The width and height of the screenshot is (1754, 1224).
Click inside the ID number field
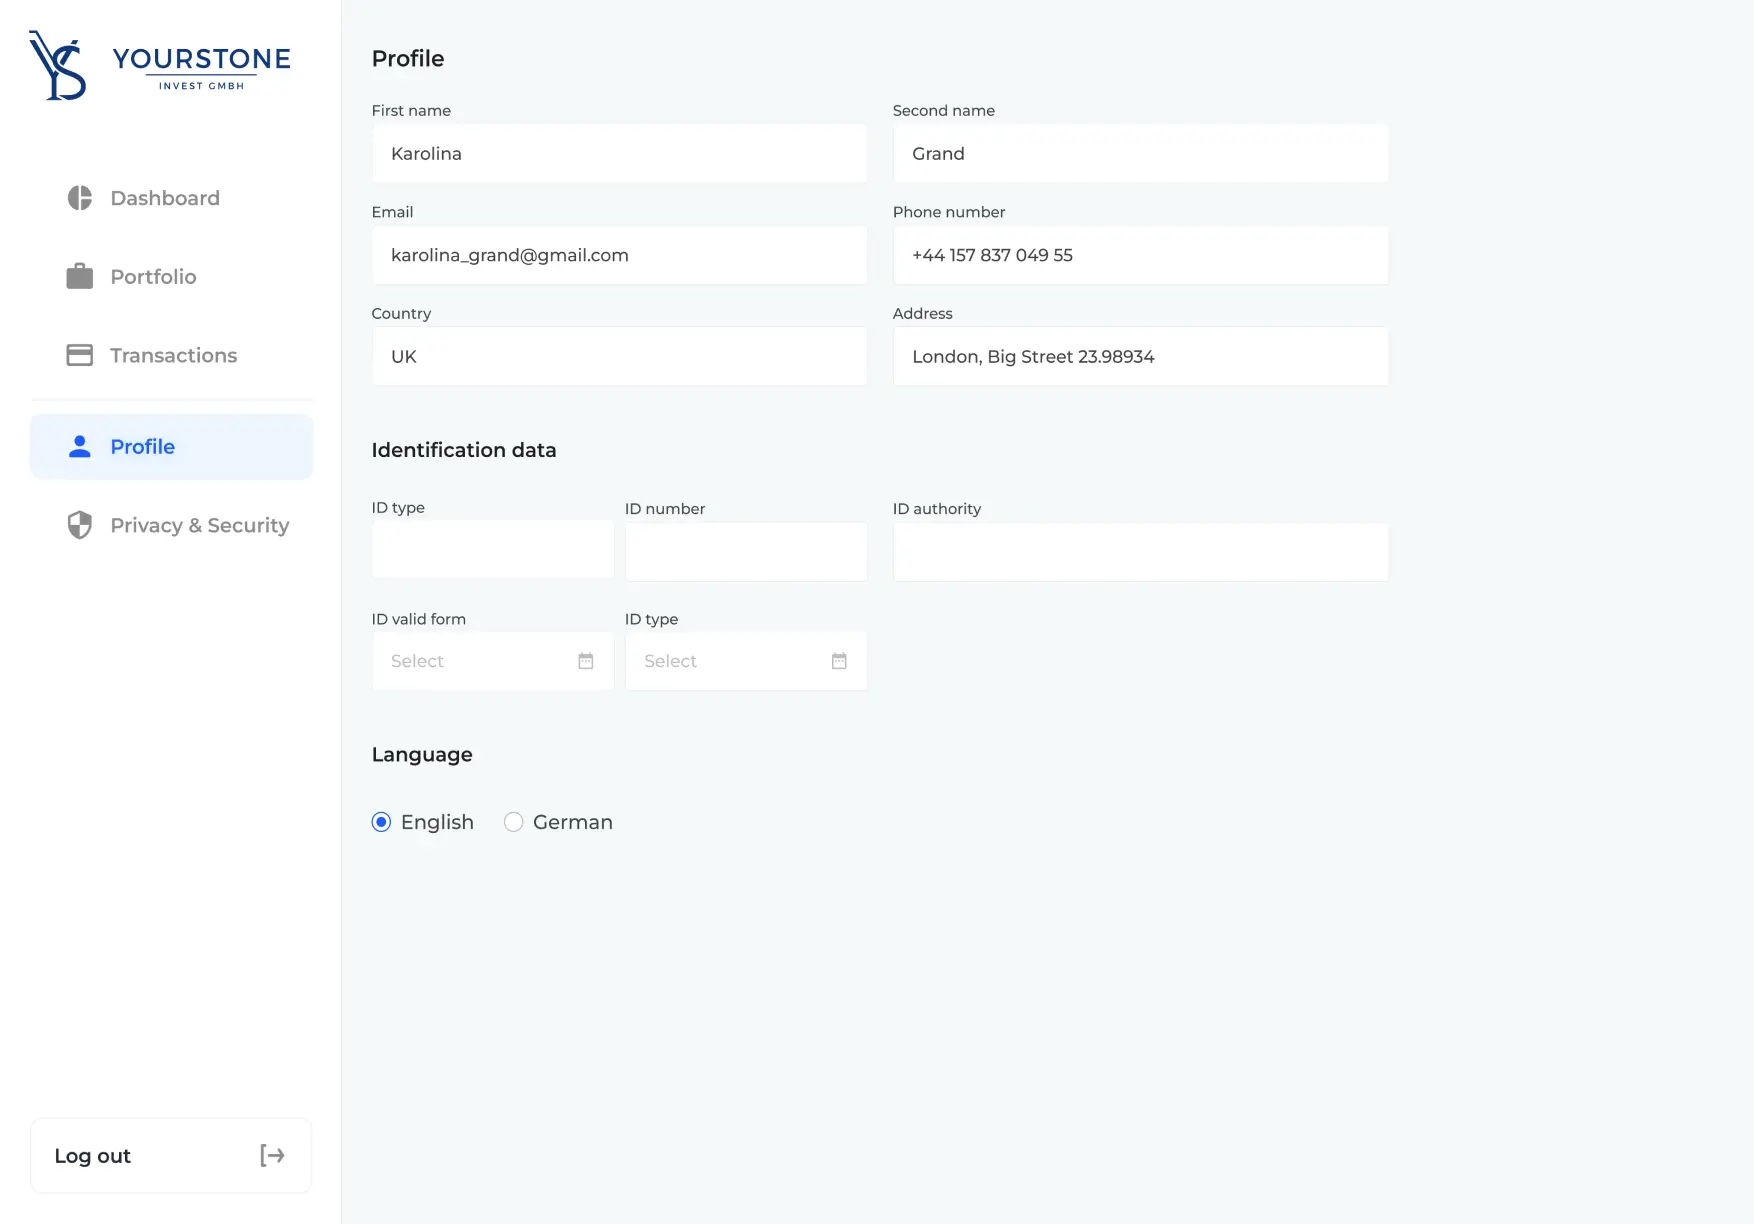click(x=746, y=551)
